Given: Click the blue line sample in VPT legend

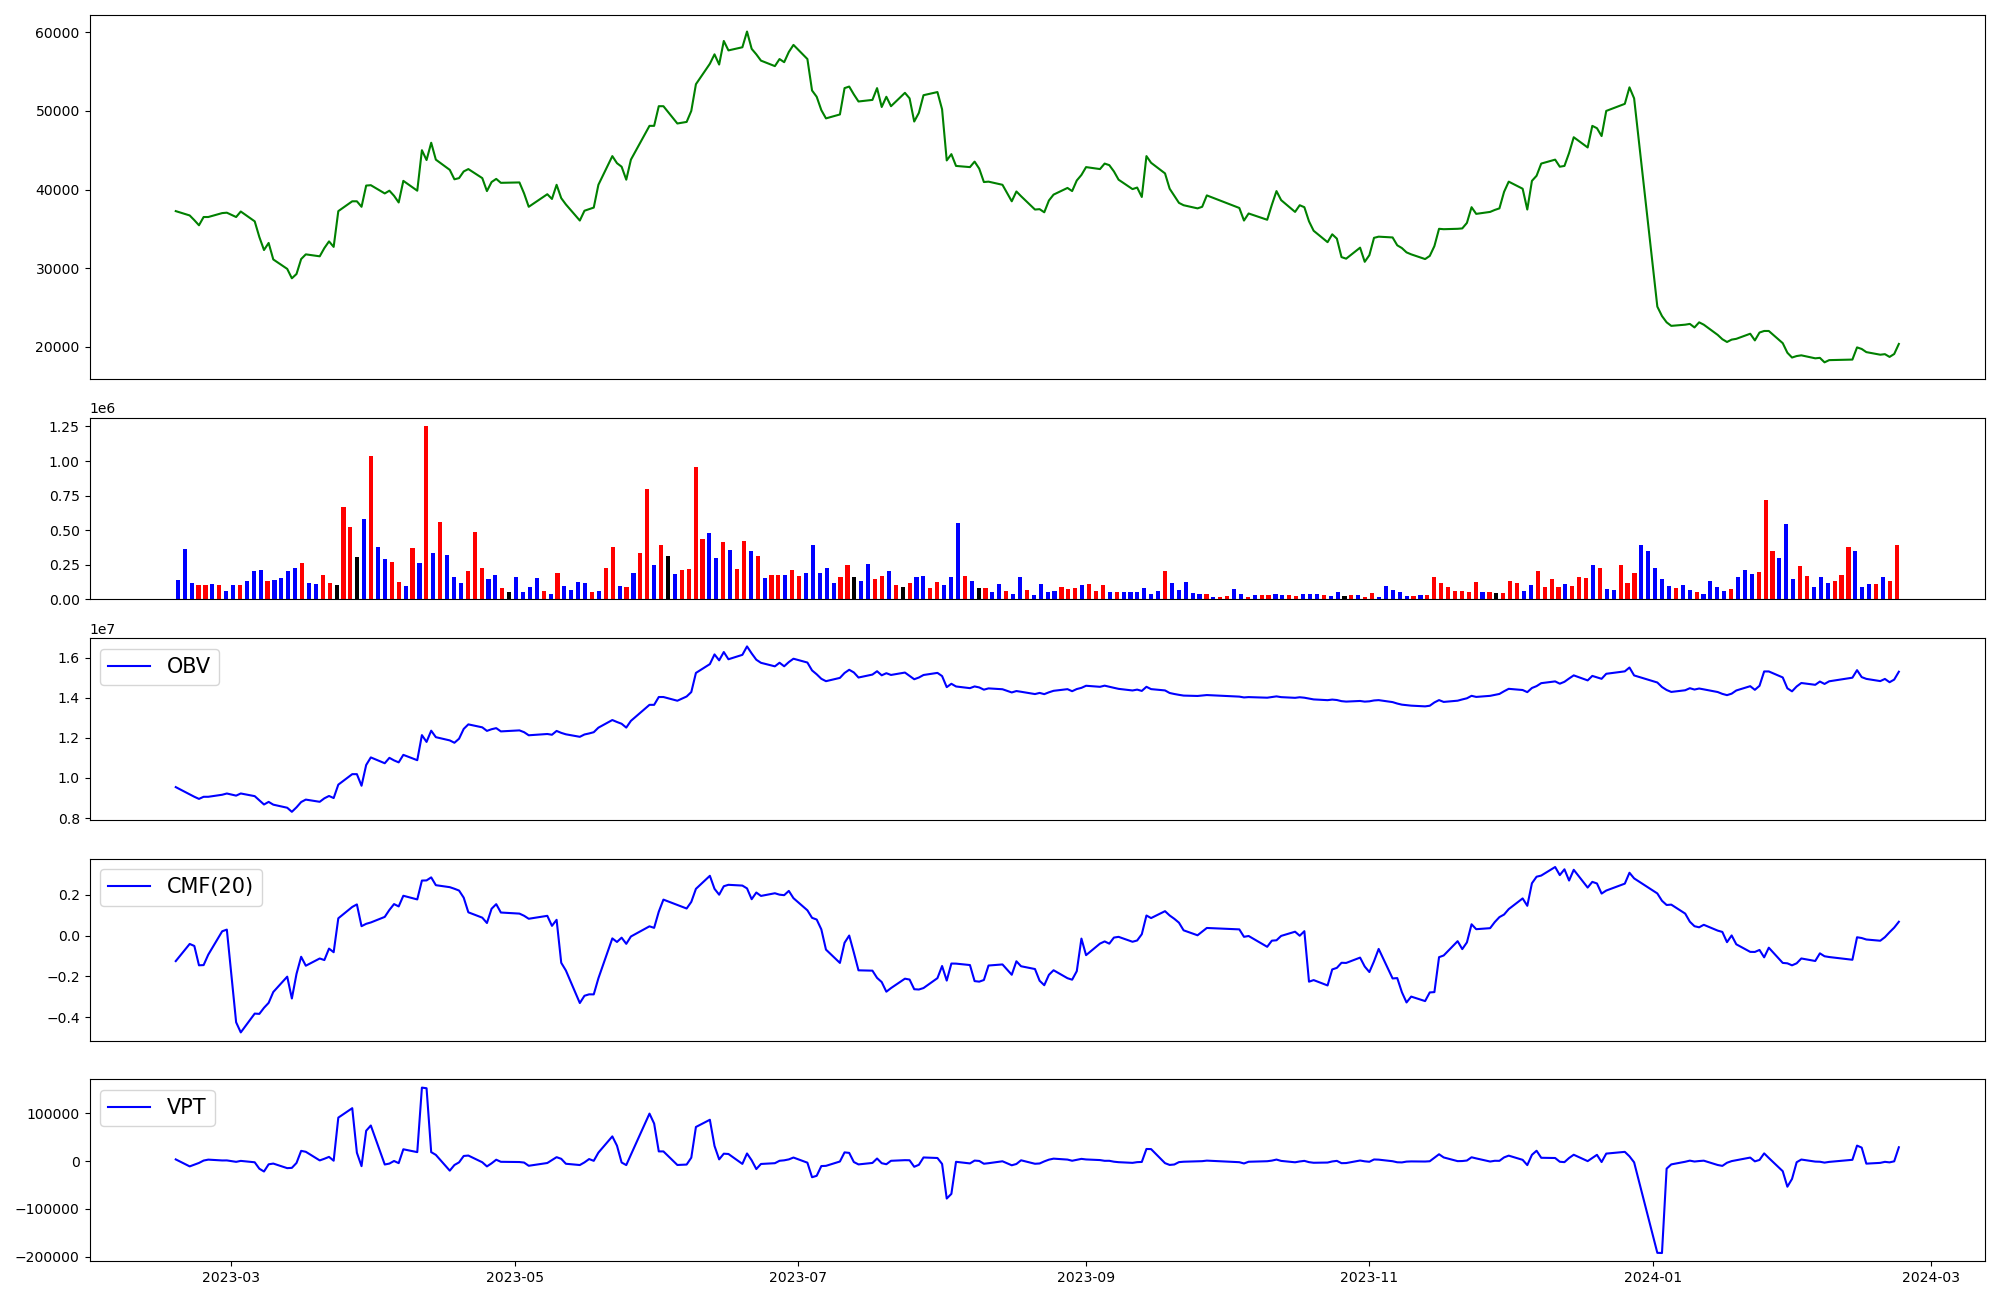Looking at the screenshot, I should [x=129, y=1107].
